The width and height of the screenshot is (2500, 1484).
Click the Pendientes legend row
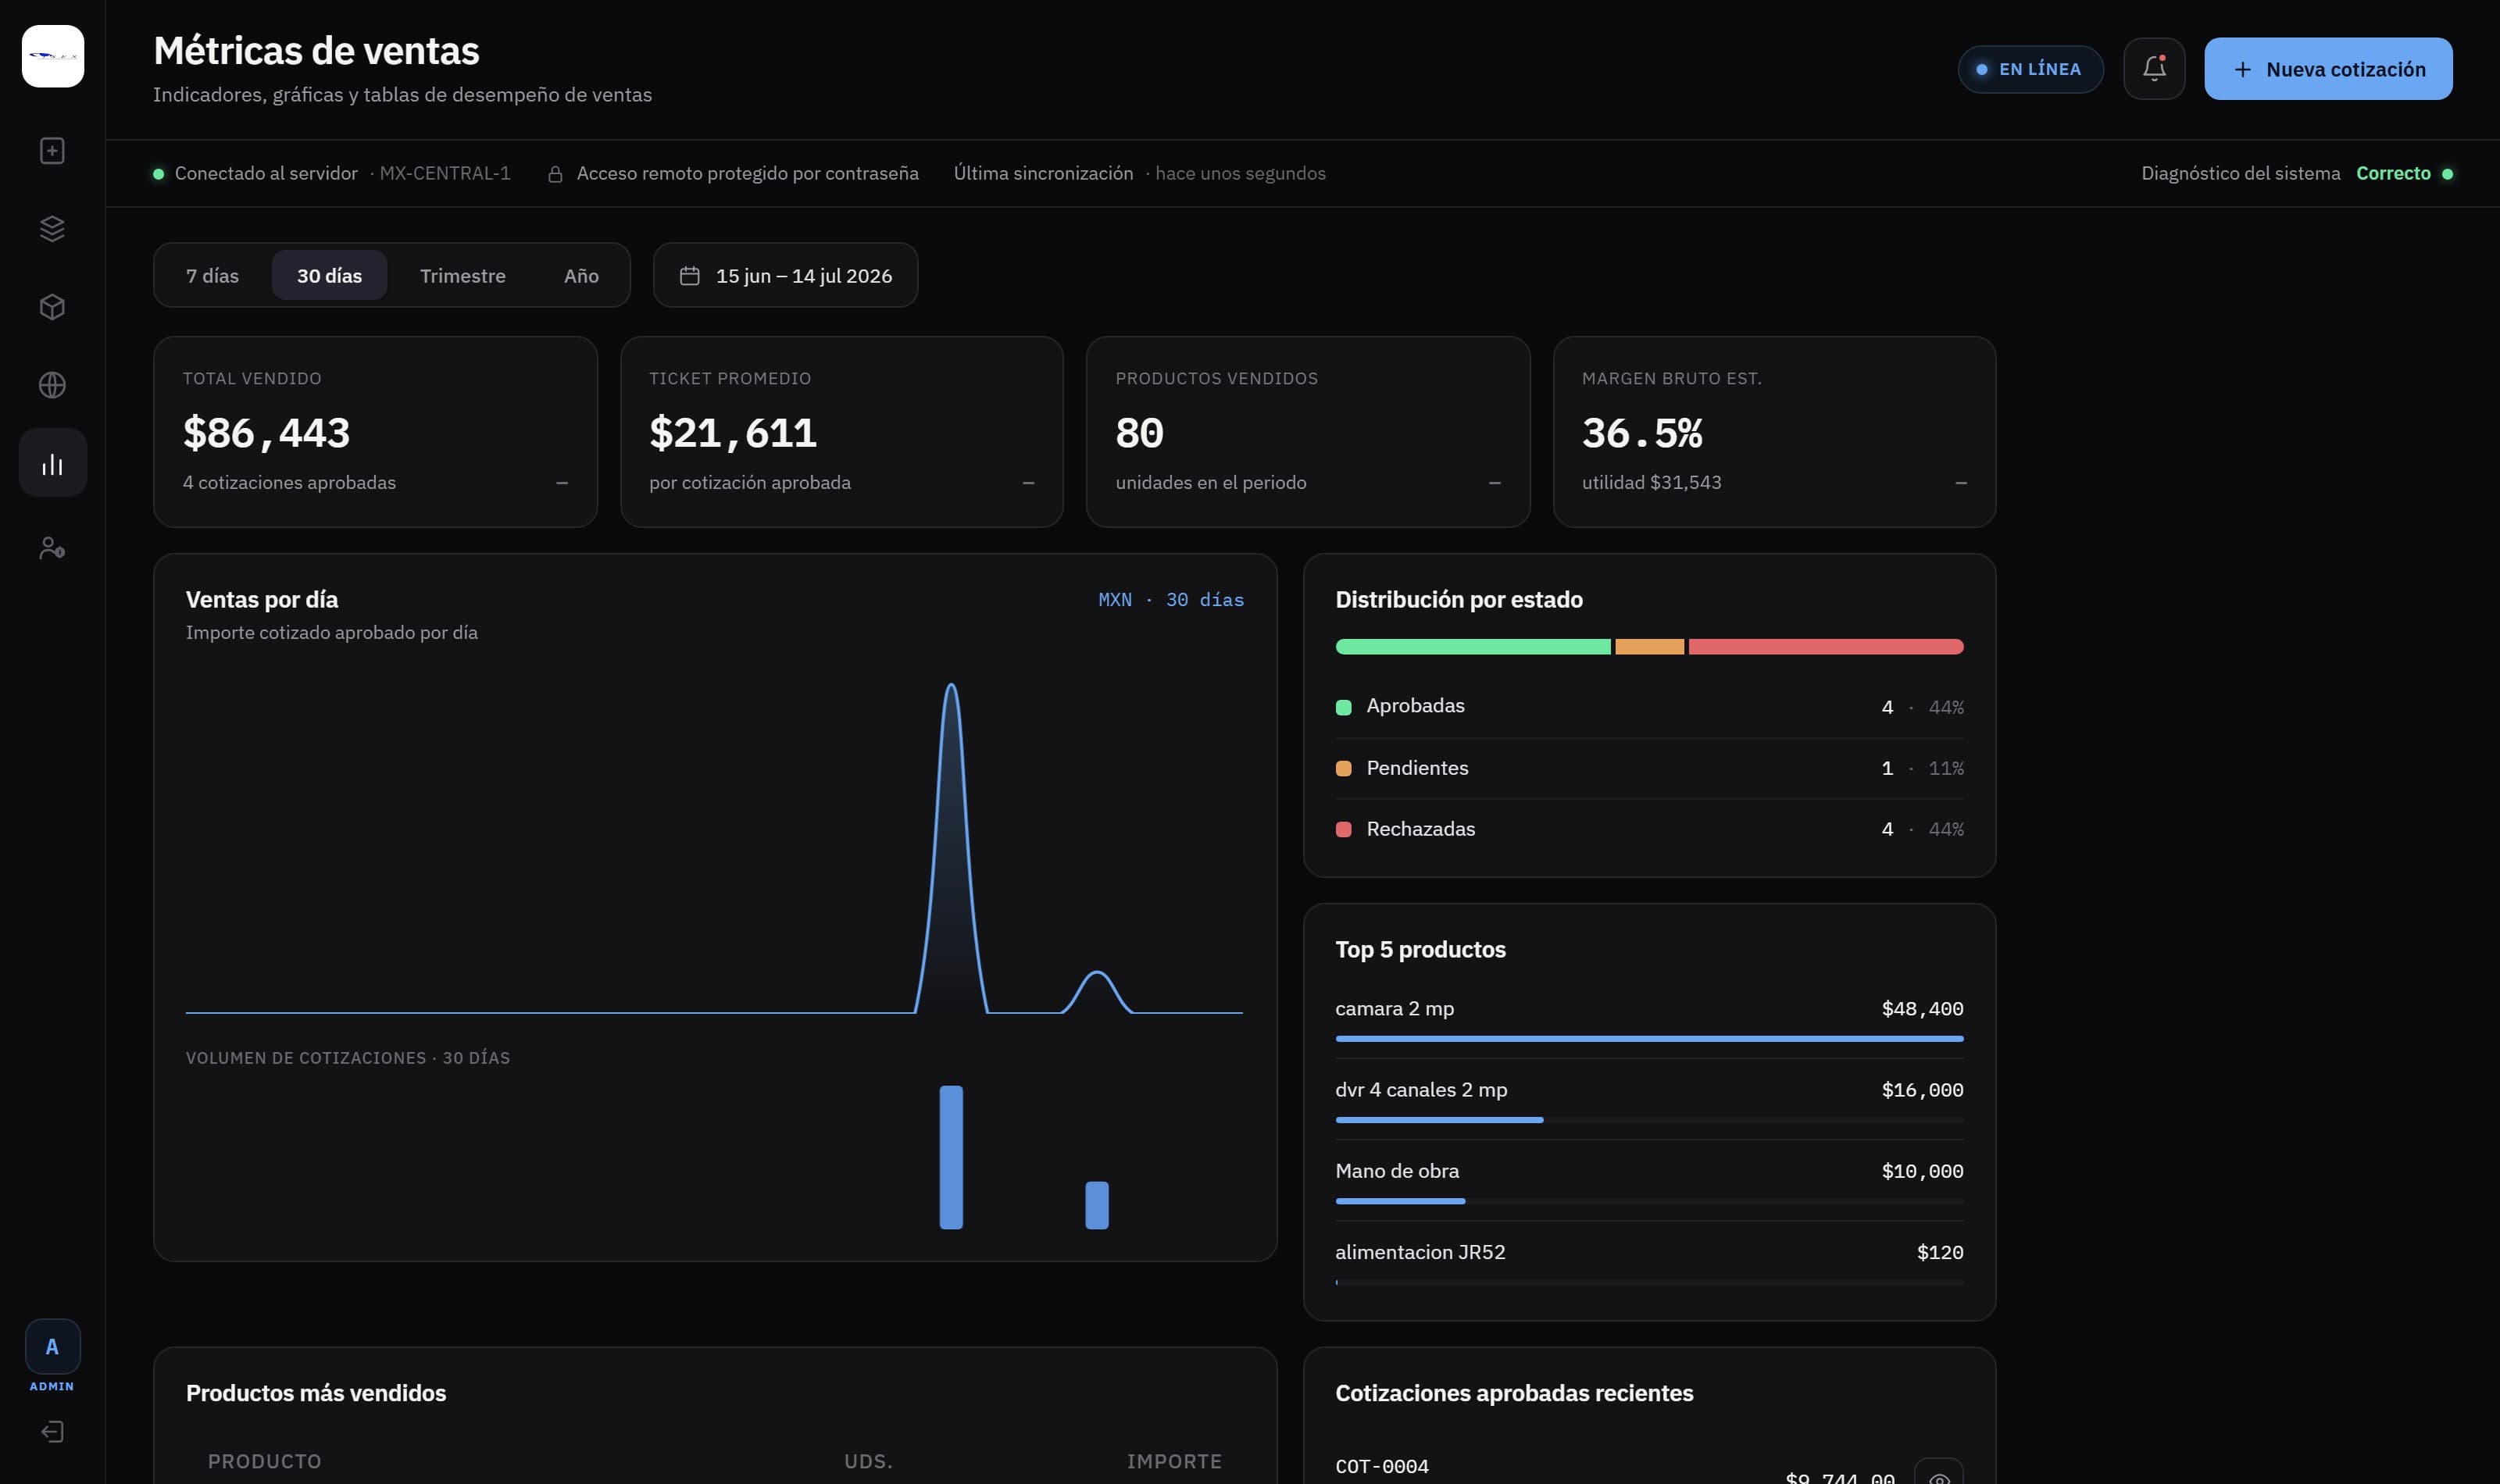[x=1649, y=768]
